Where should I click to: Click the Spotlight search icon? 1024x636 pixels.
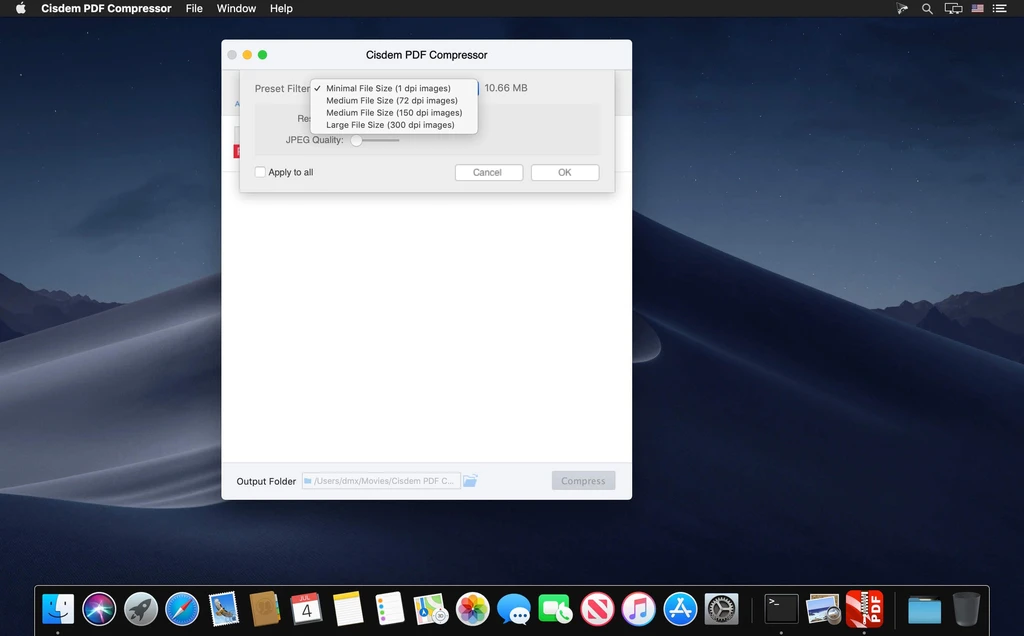927,9
